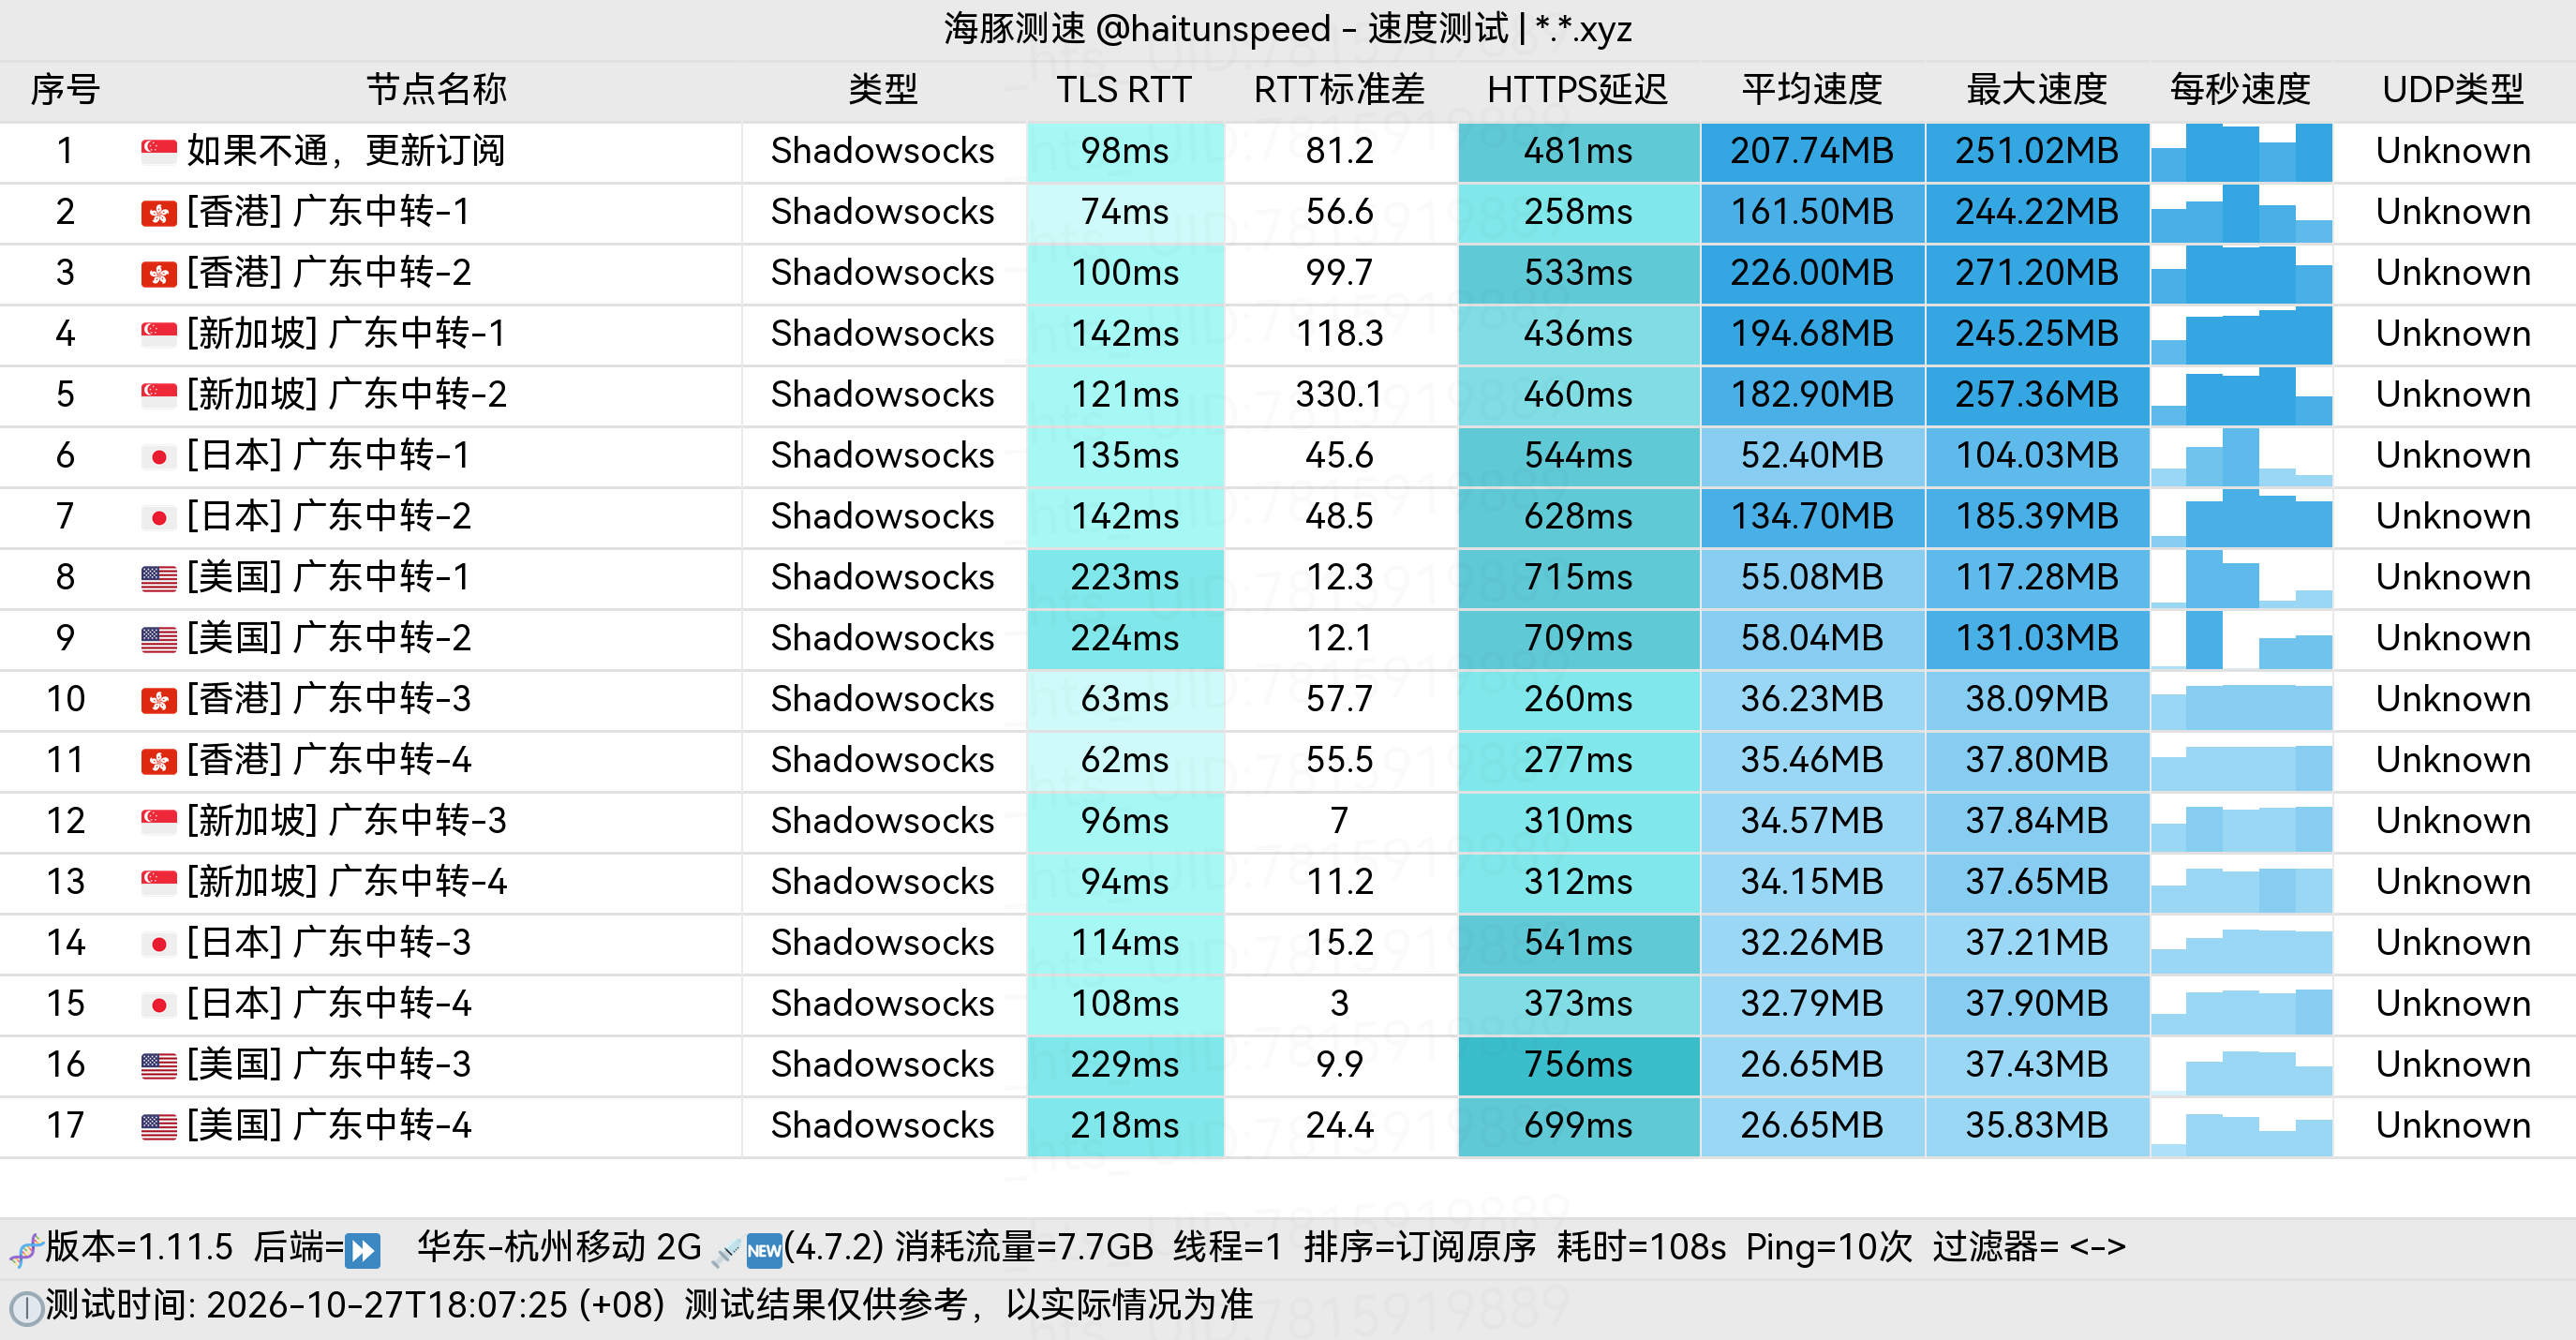Click the RTT标准差 column header
The width and height of the screenshot is (2576, 1340).
[x=1339, y=90]
